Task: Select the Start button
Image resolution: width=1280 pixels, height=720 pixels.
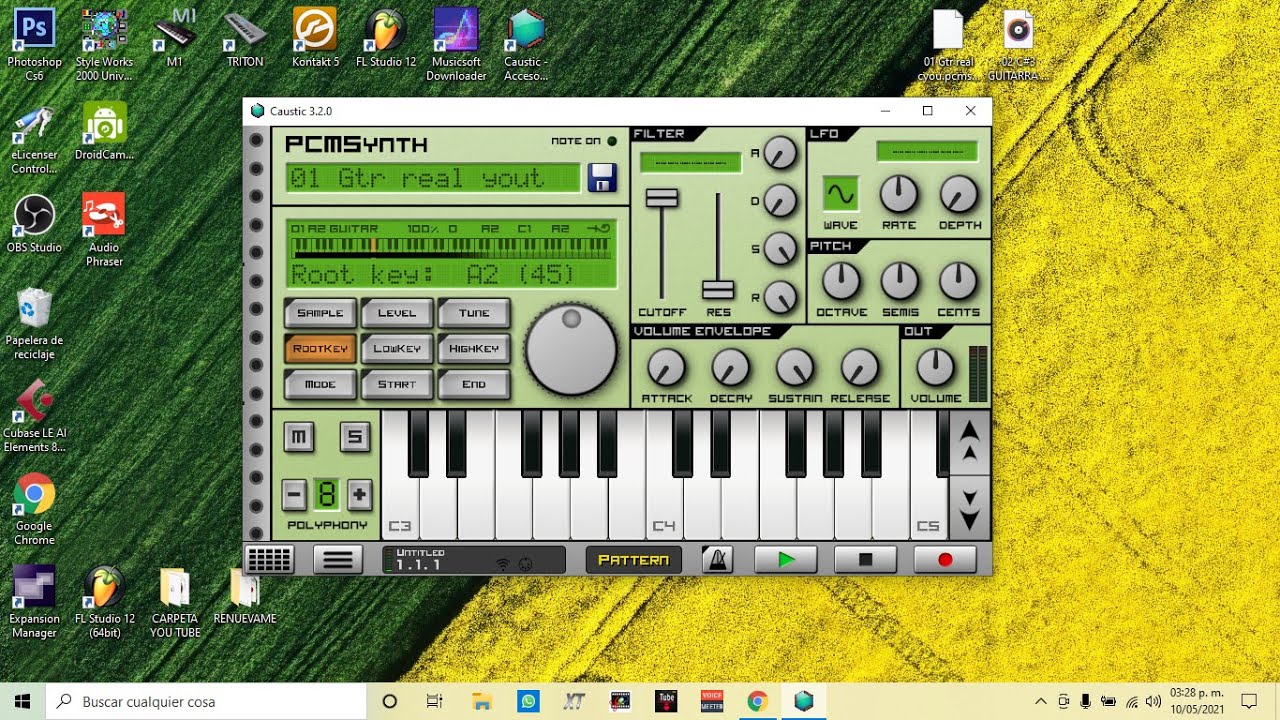Action: (397, 384)
